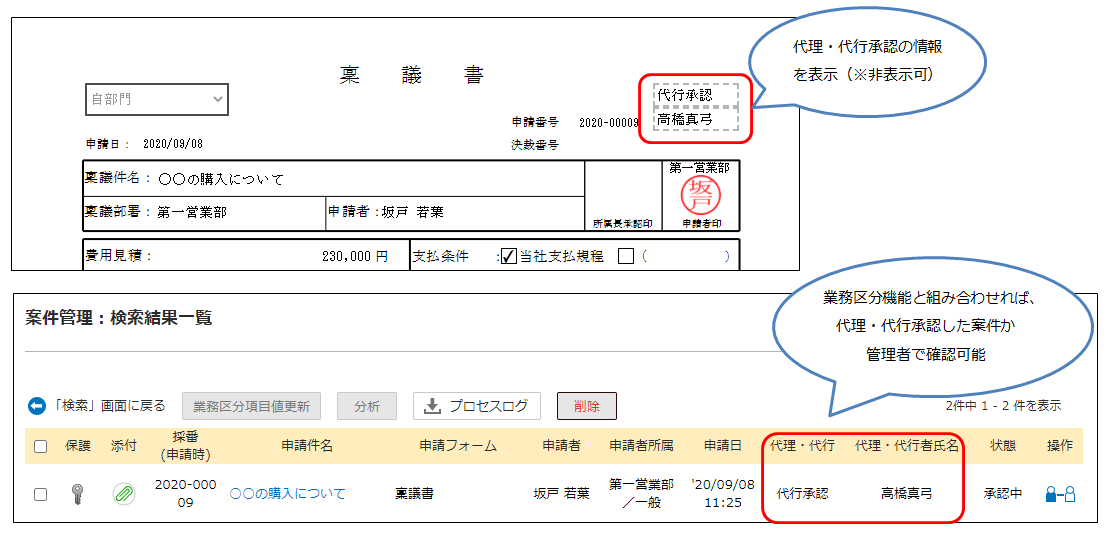Click the 代行承認 box on the form
This screenshot has height=533, width=1108.
(697, 95)
